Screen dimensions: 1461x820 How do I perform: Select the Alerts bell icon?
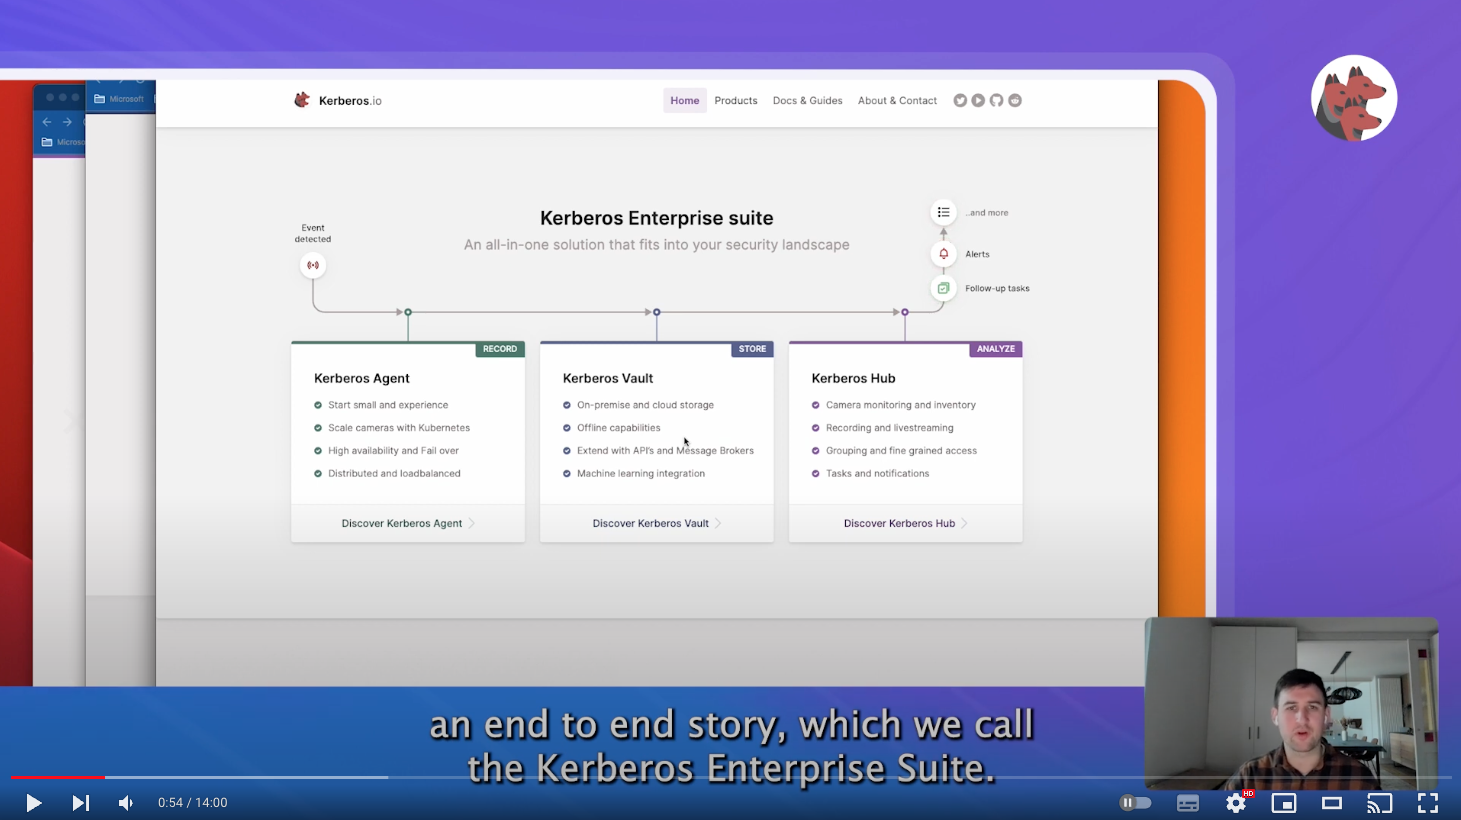[x=942, y=253]
